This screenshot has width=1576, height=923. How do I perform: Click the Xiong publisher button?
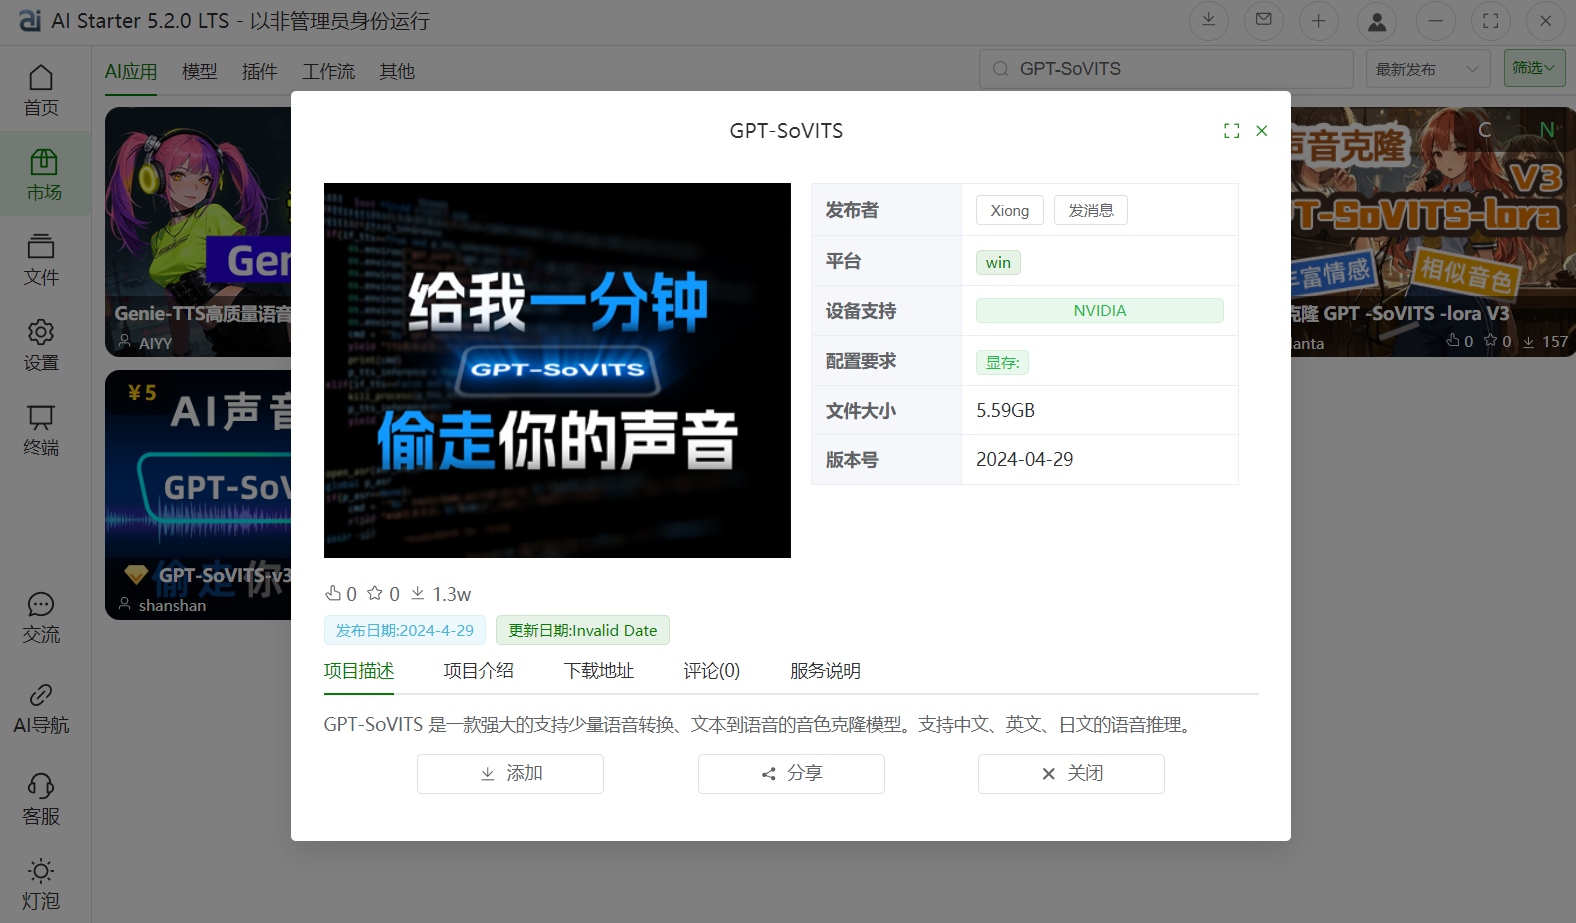1010,210
